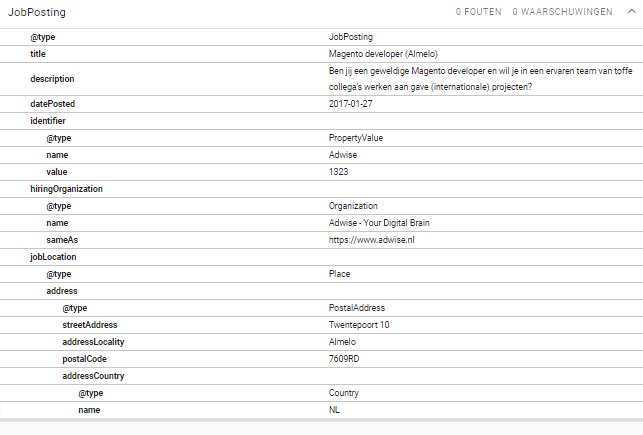Select the datePosted value 2017-01-27
The image size is (643, 435).
350,104
